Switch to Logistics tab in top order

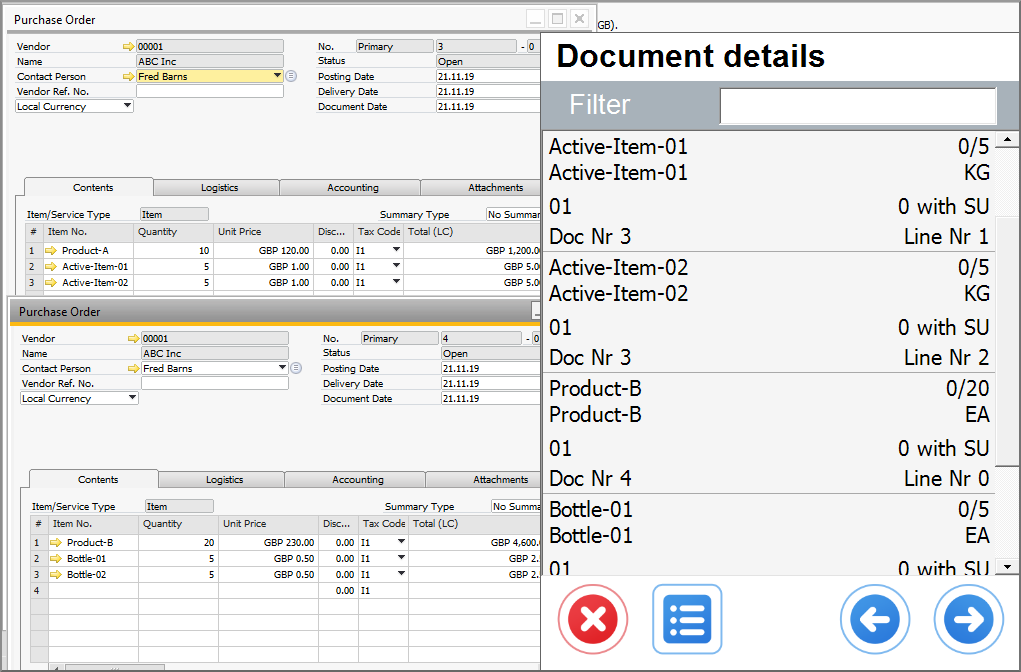(x=219, y=188)
